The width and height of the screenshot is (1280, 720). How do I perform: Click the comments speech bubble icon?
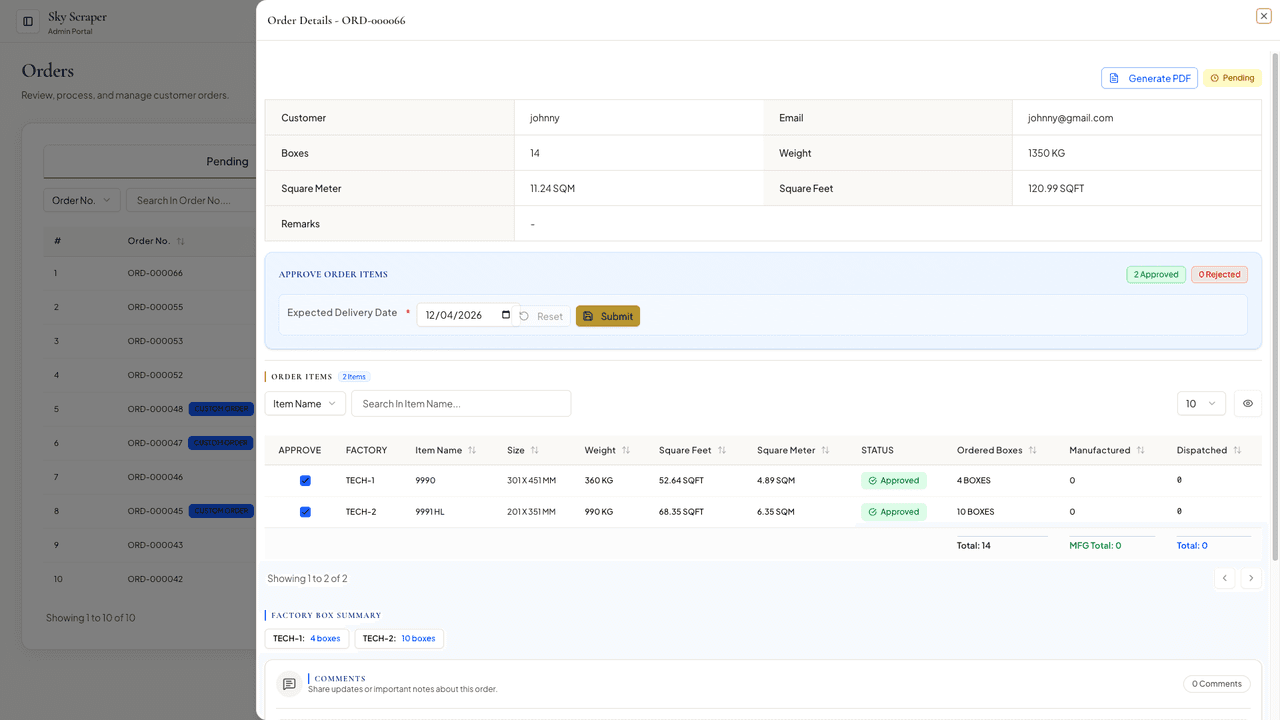(x=289, y=684)
